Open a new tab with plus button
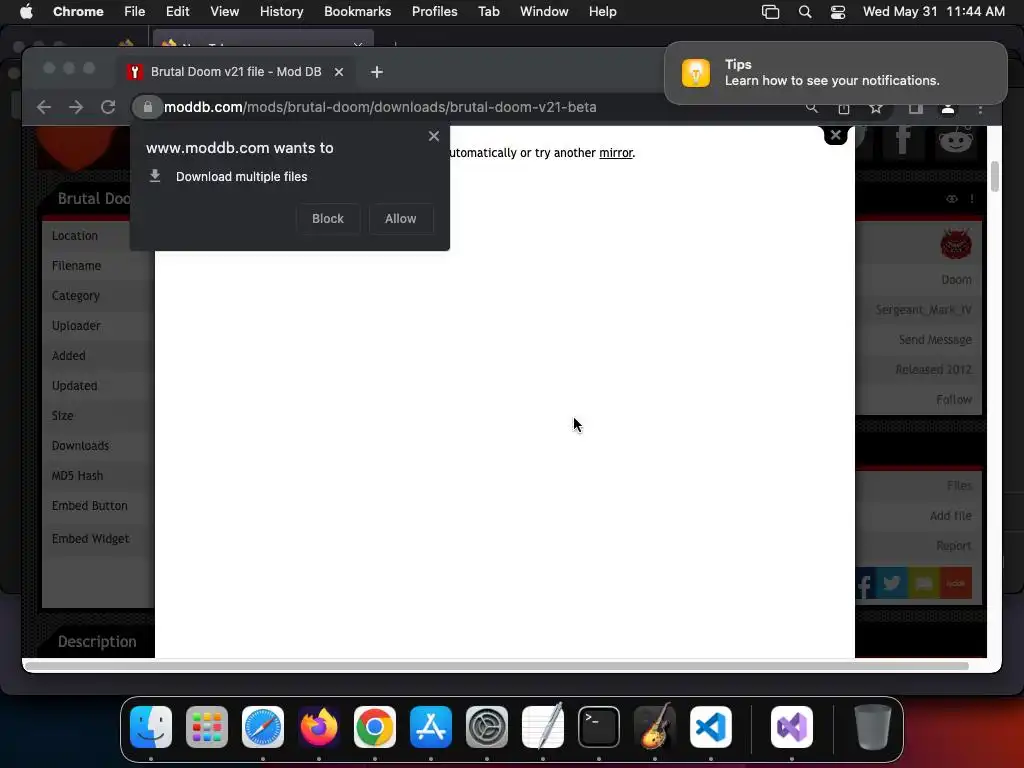This screenshot has width=1024, height=768. (377, 72)
